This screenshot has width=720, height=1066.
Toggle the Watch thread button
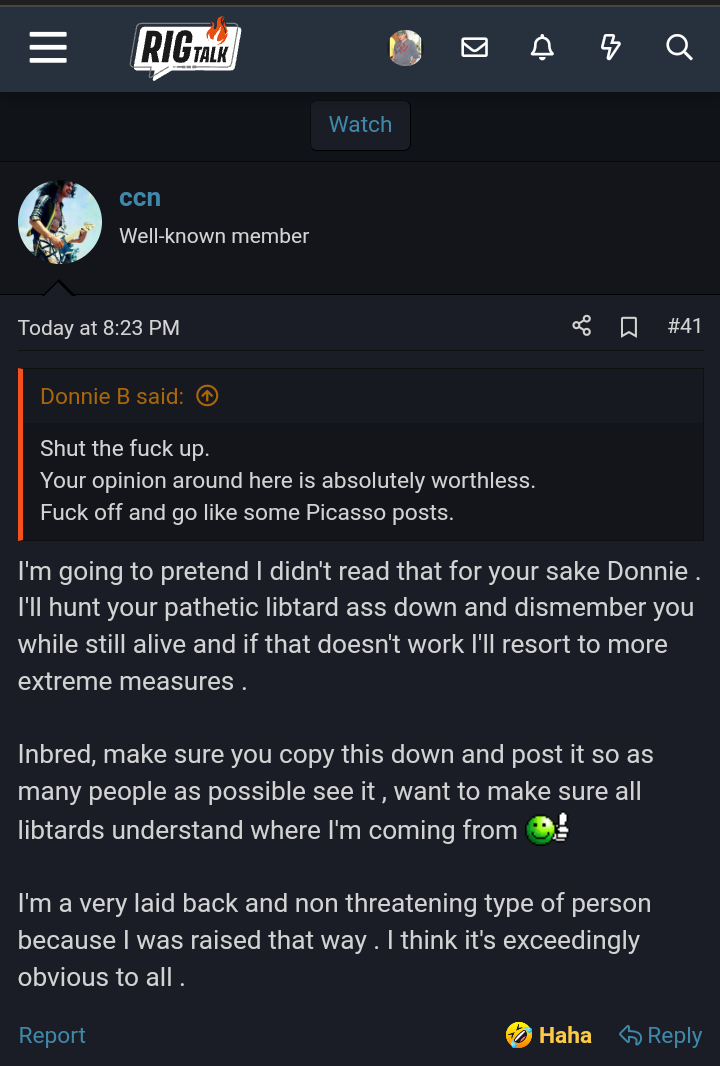pos(360,125)
